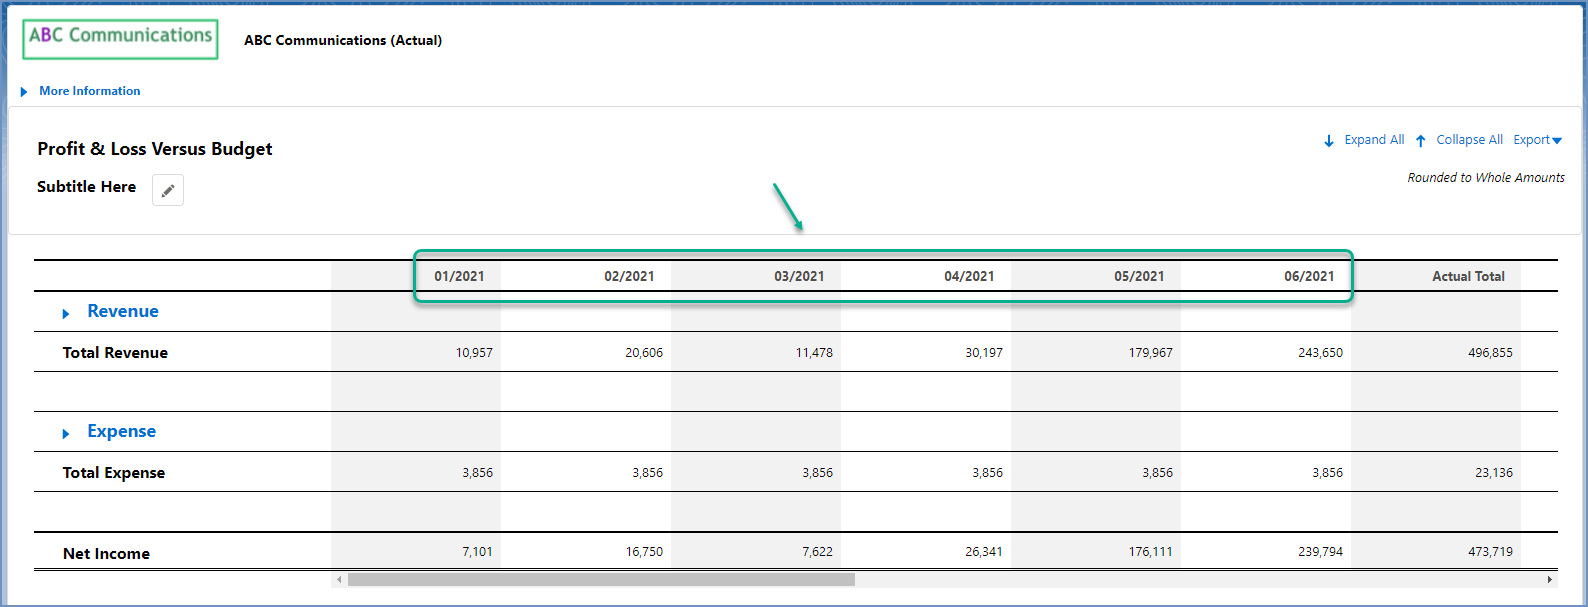Open the Expense category link

(122, 432)
